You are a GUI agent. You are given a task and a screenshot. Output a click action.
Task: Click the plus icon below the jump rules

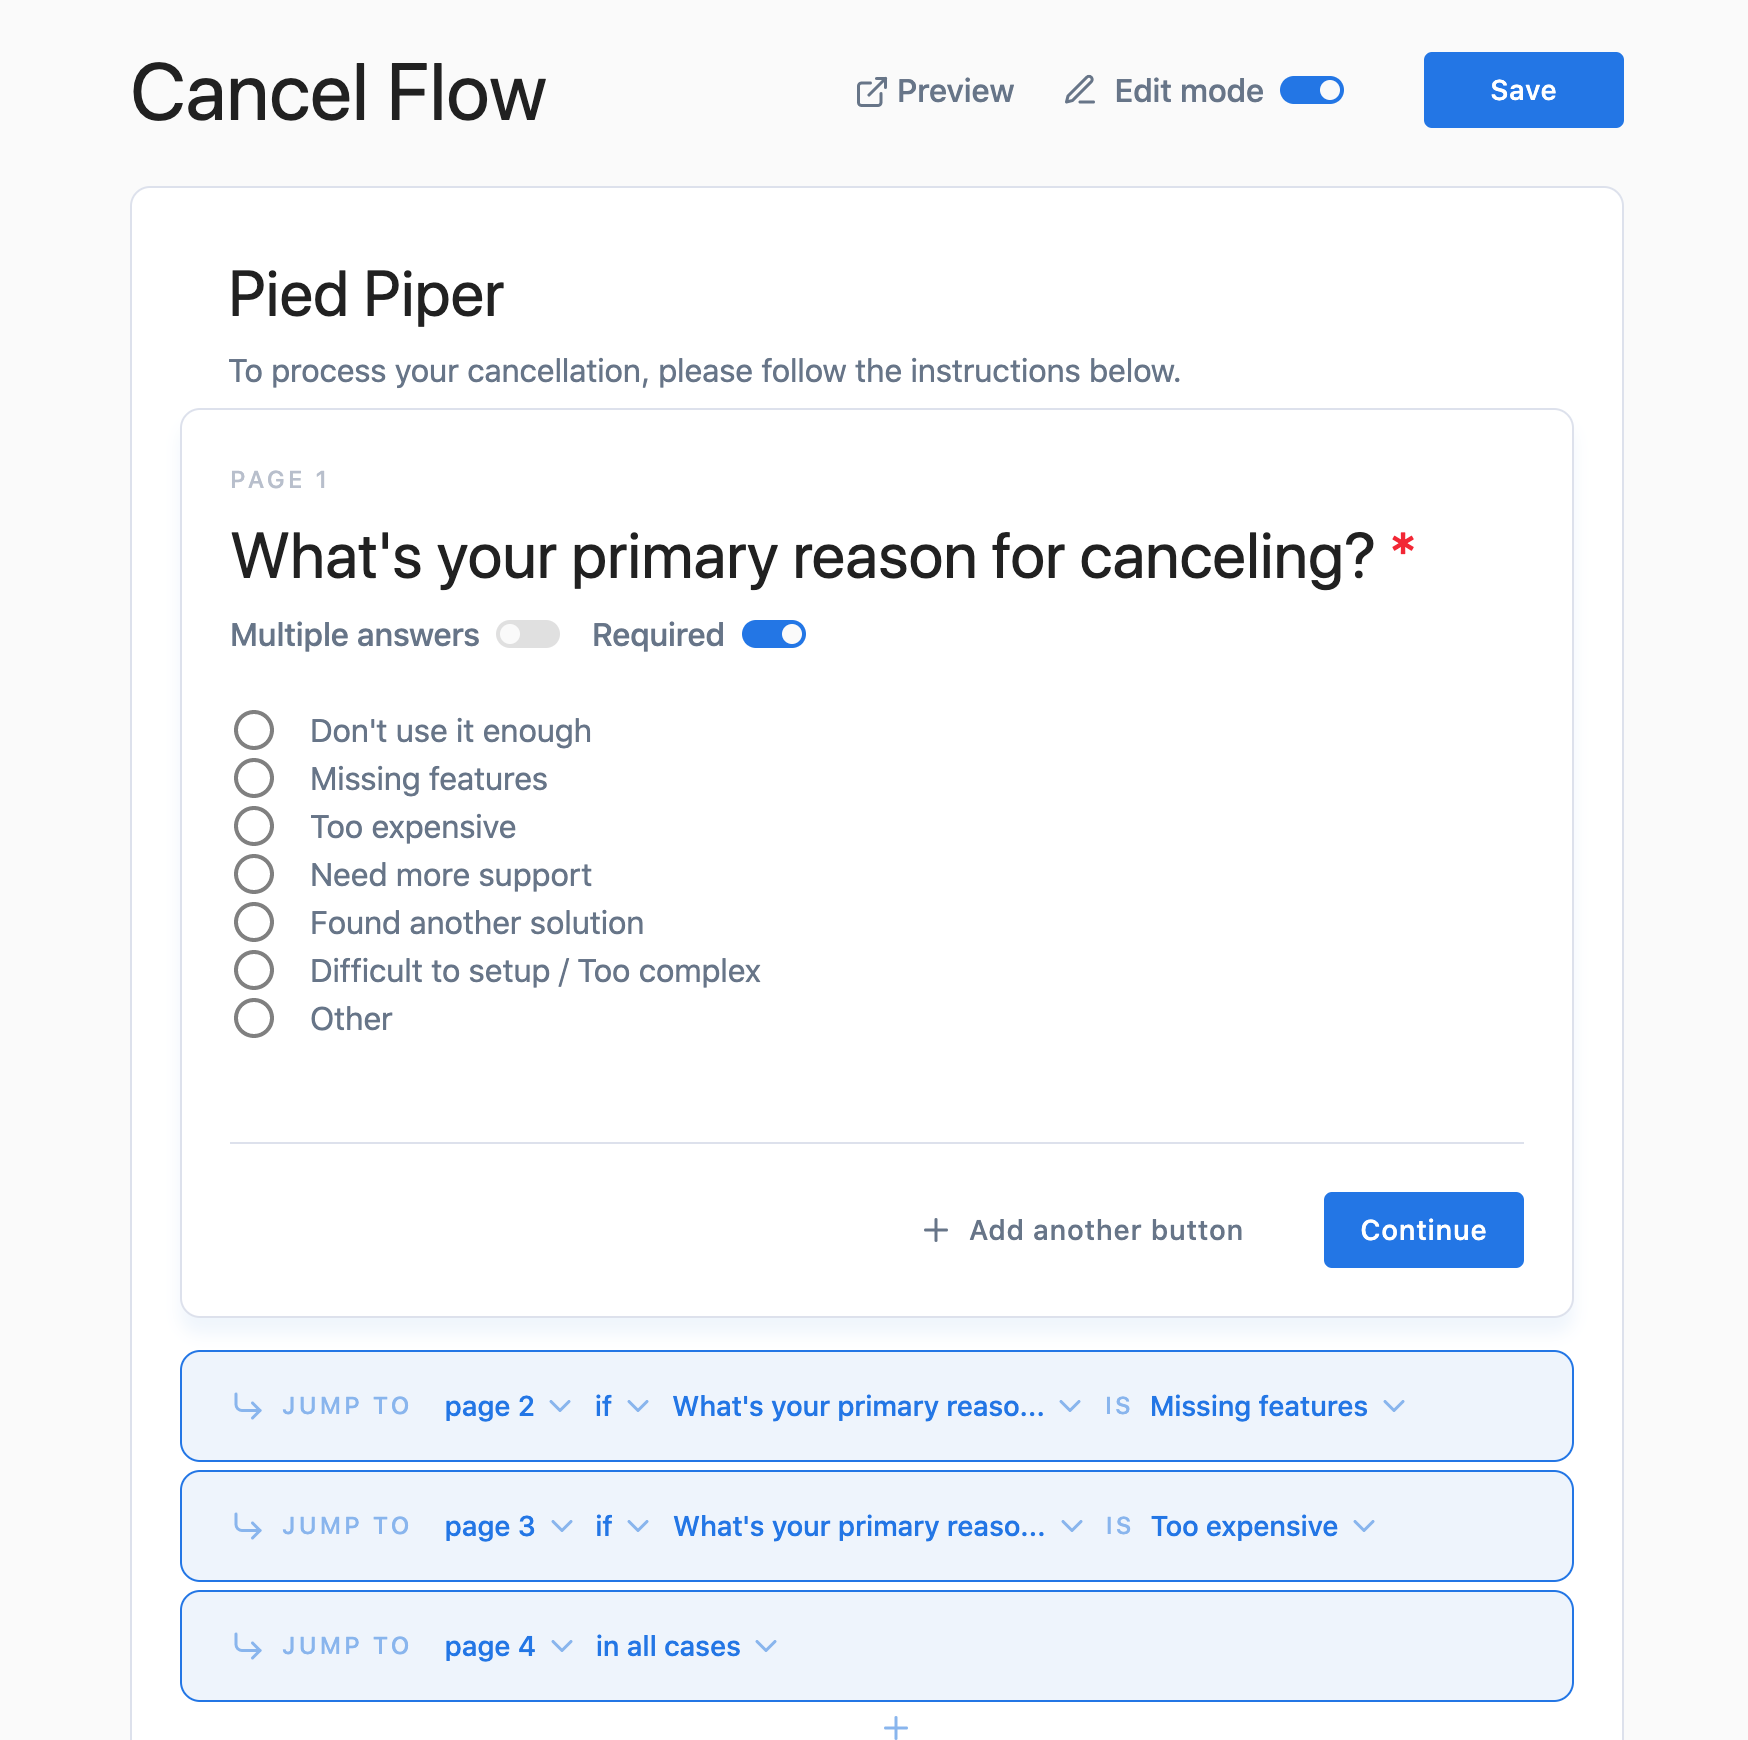(x=896, y=1726)
